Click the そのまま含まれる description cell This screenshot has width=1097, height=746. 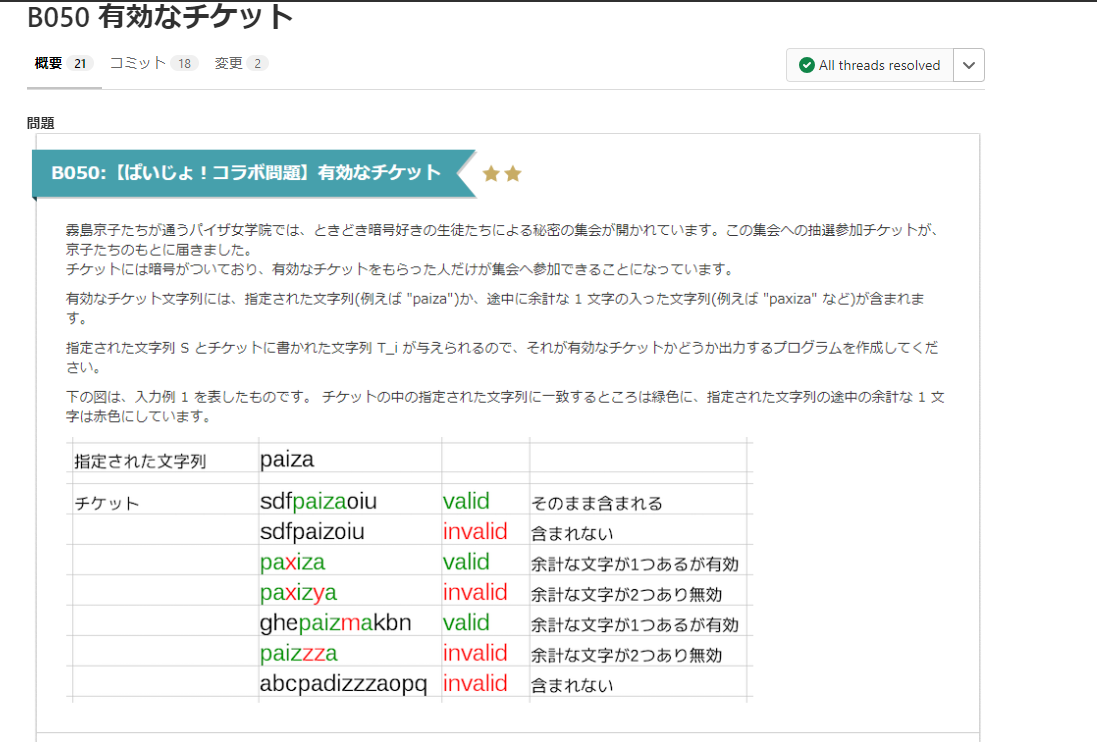[x=596, y=503]
